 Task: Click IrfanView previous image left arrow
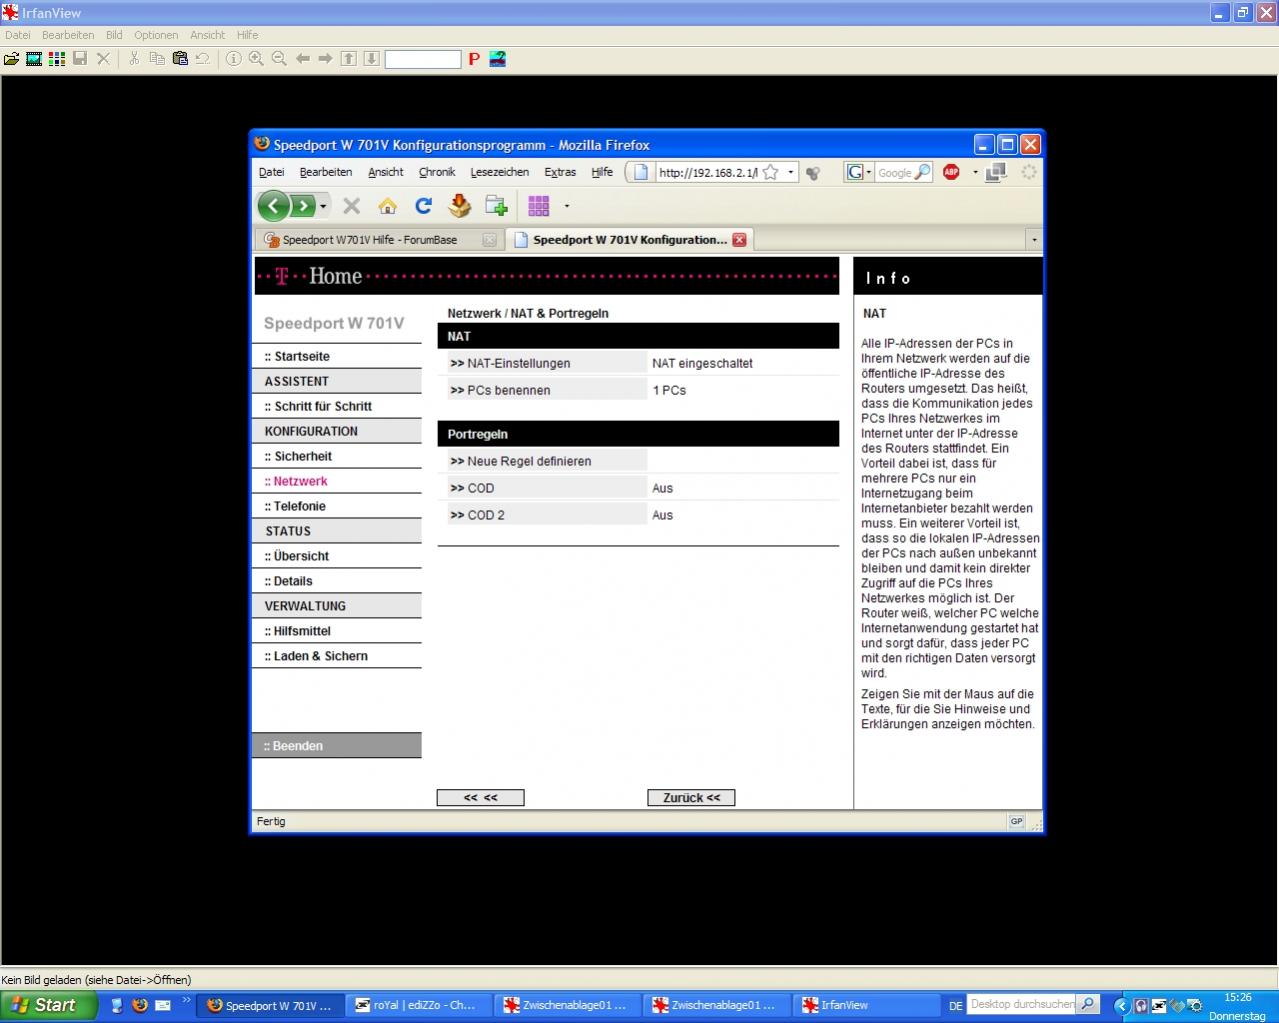tap(303, 59)
